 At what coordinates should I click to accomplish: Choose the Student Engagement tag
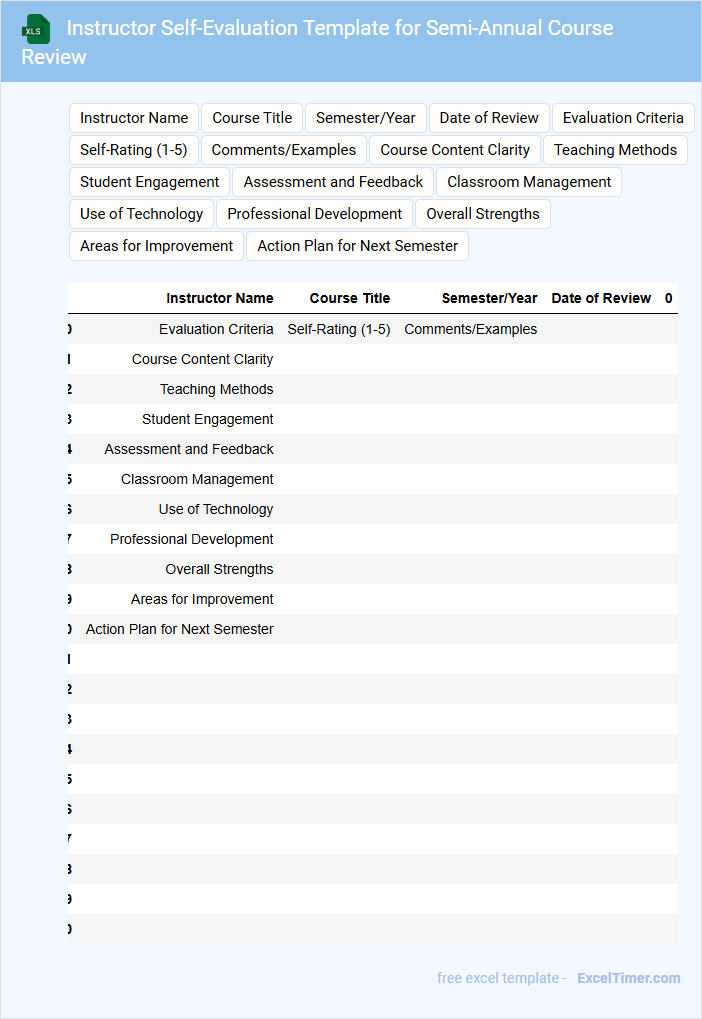click(150, 182)
